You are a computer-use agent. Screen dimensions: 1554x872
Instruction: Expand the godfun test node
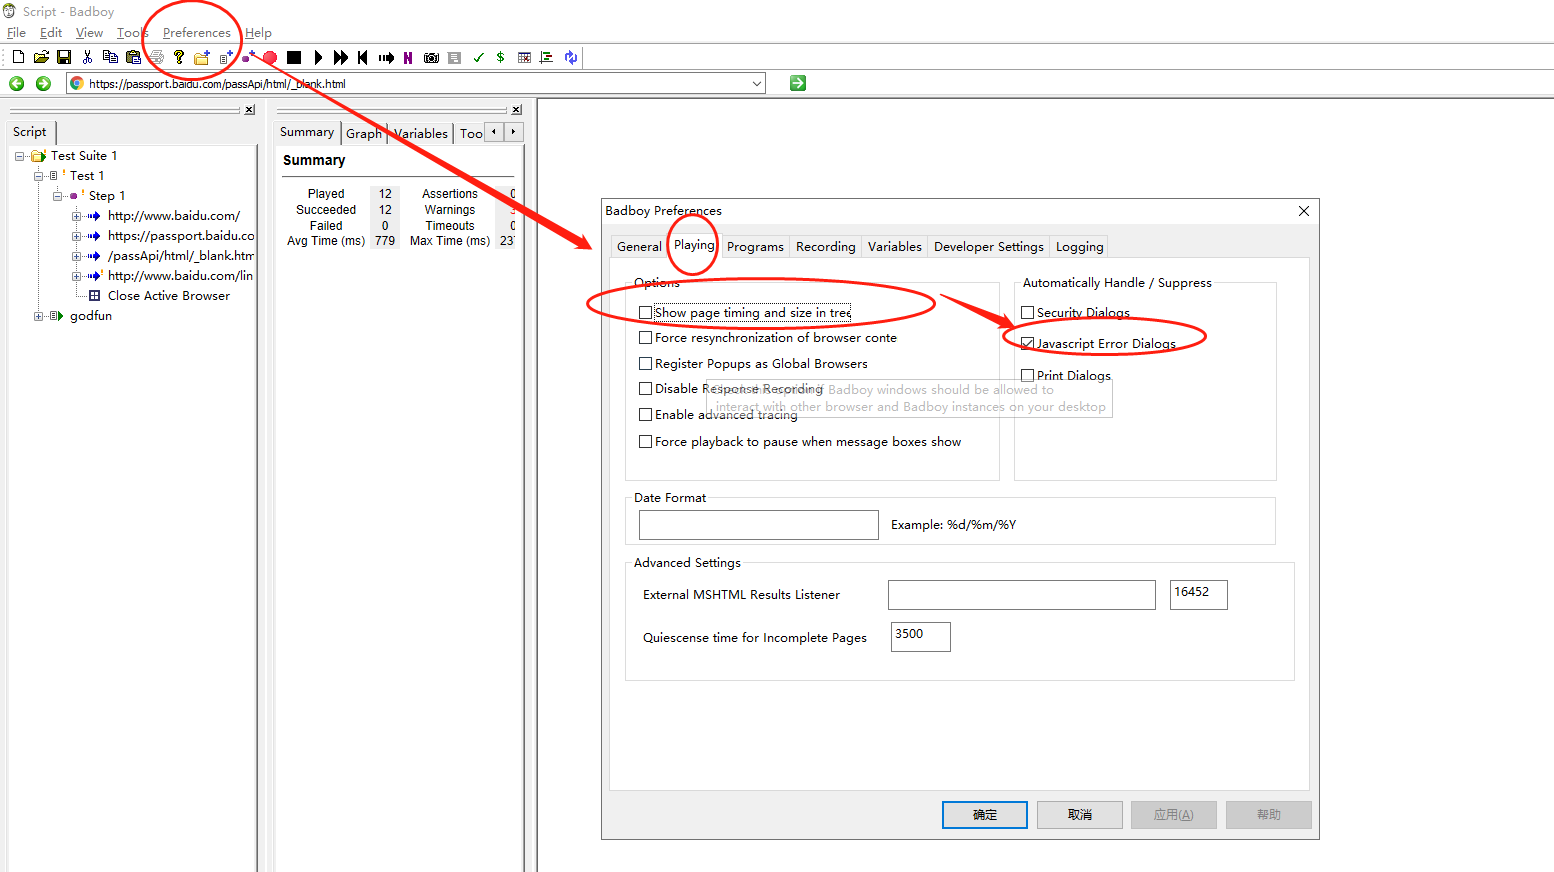tap(39, 316)
